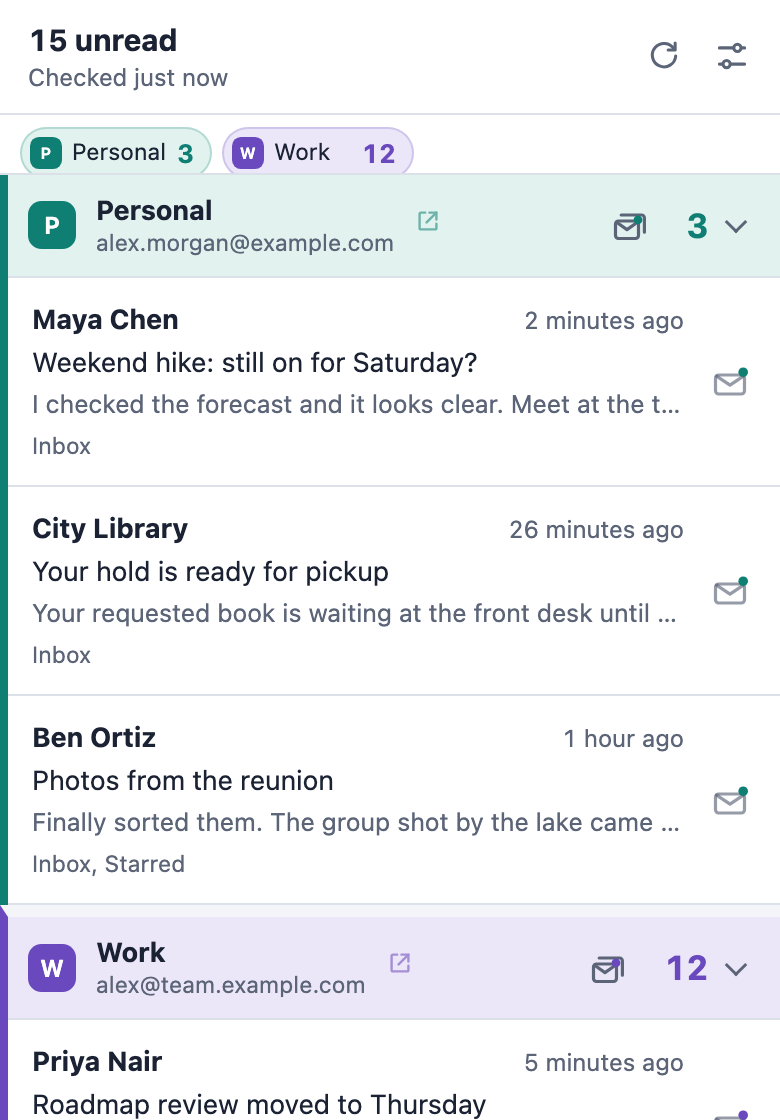The image size is (780, 1120).
Task: Mark Ben Ortiz message as read
Action: 731,801
